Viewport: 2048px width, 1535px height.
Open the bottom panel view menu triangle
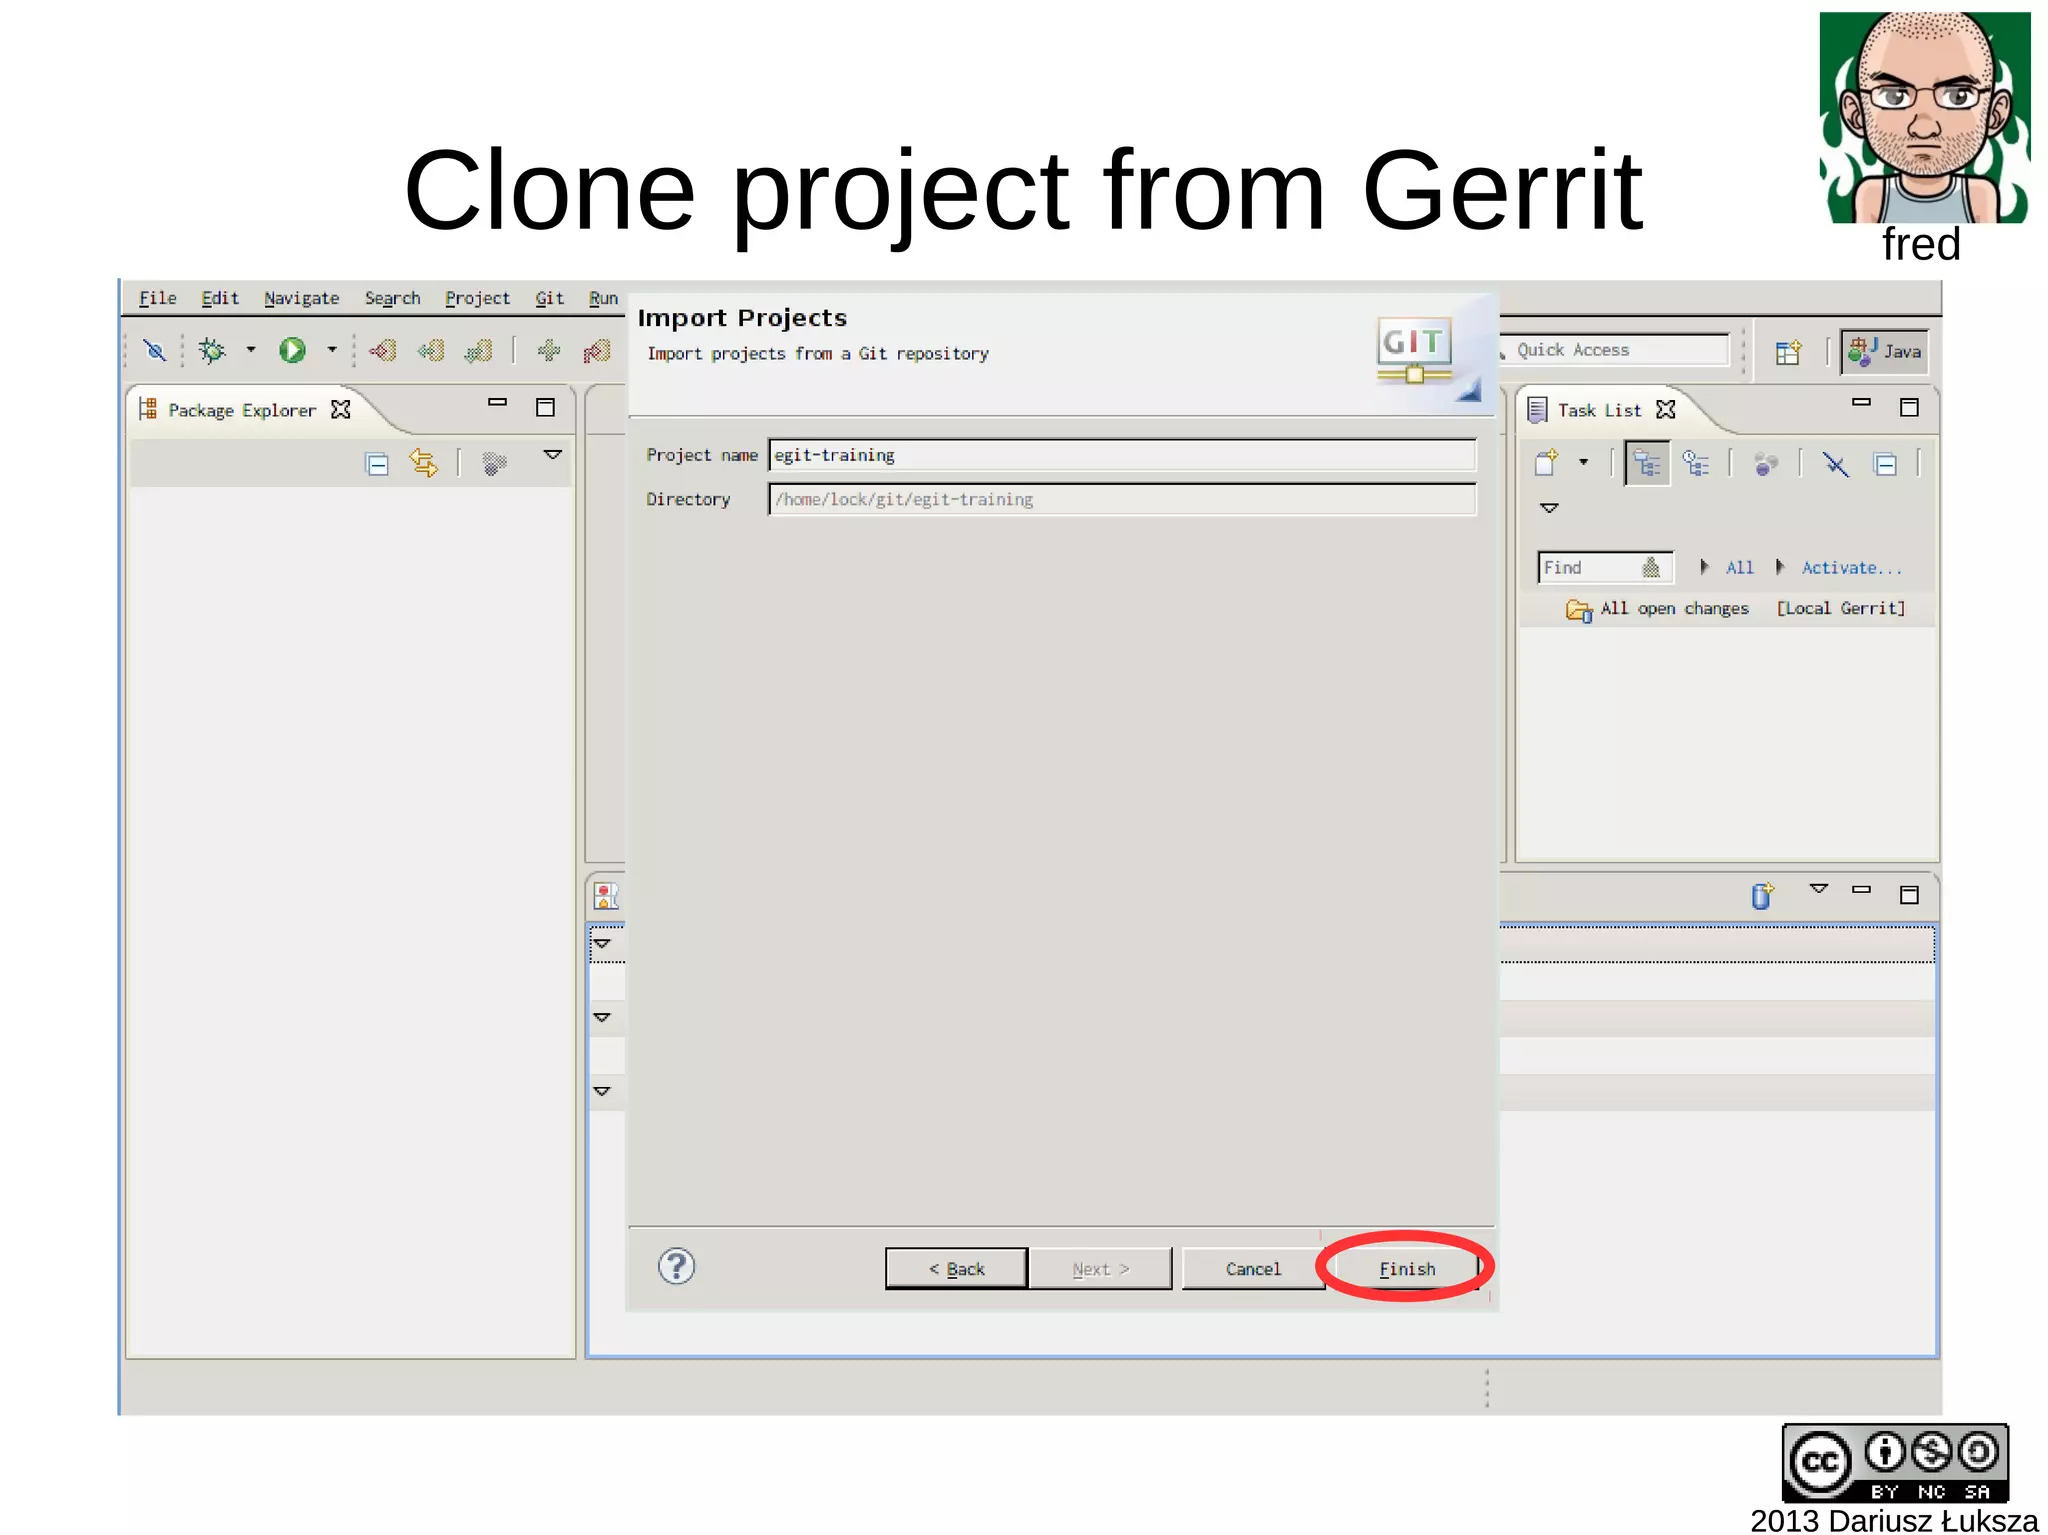click(1819, 889)
